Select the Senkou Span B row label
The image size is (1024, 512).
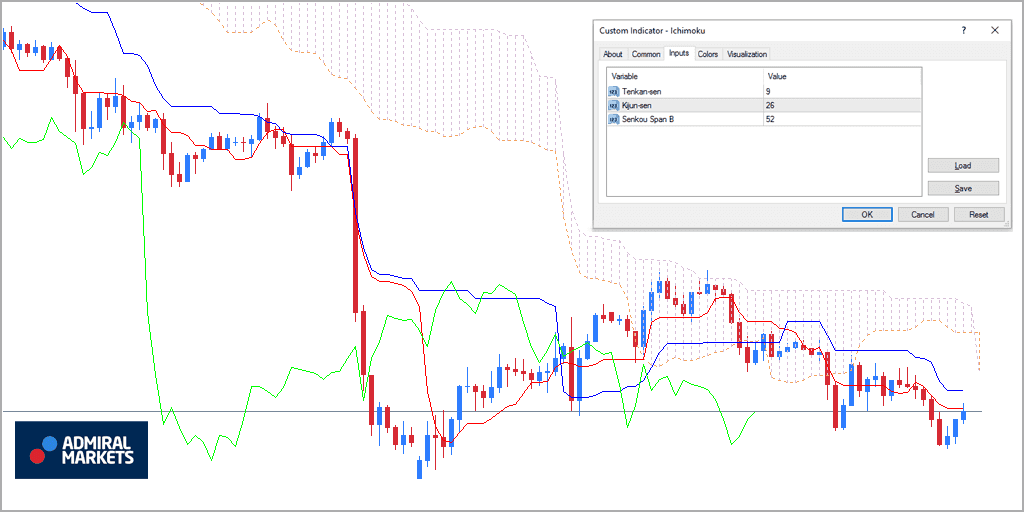[x=648, y=119]
